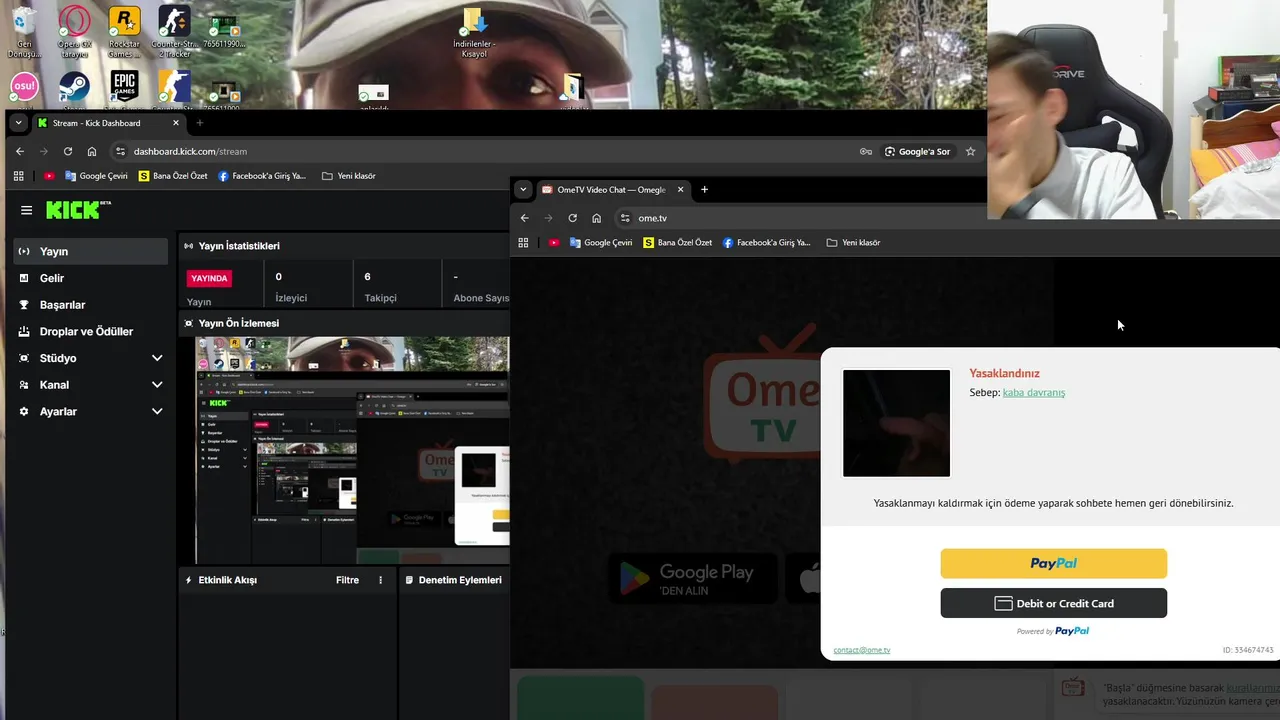Image resolution: width=1280 pixels, height=720 pixels.
Task: Open Droplar ve Ödüller in the Kick sidebar
Action: coord(90,331)
